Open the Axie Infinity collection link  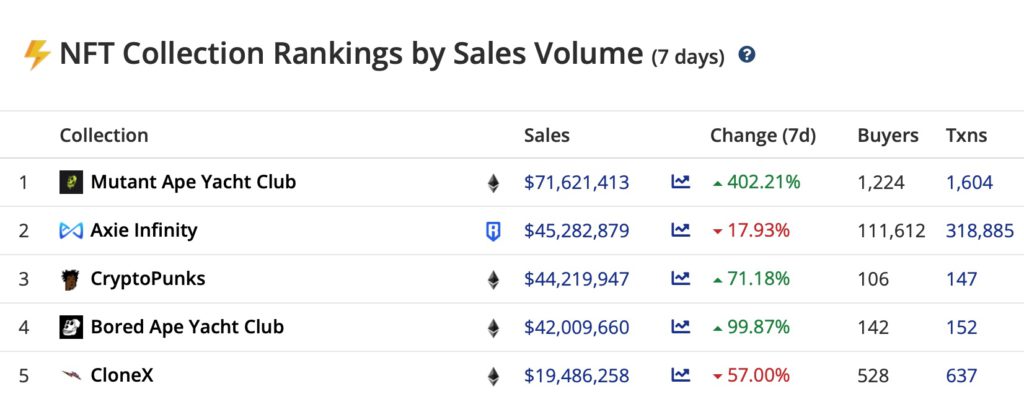tap(144, 230)
